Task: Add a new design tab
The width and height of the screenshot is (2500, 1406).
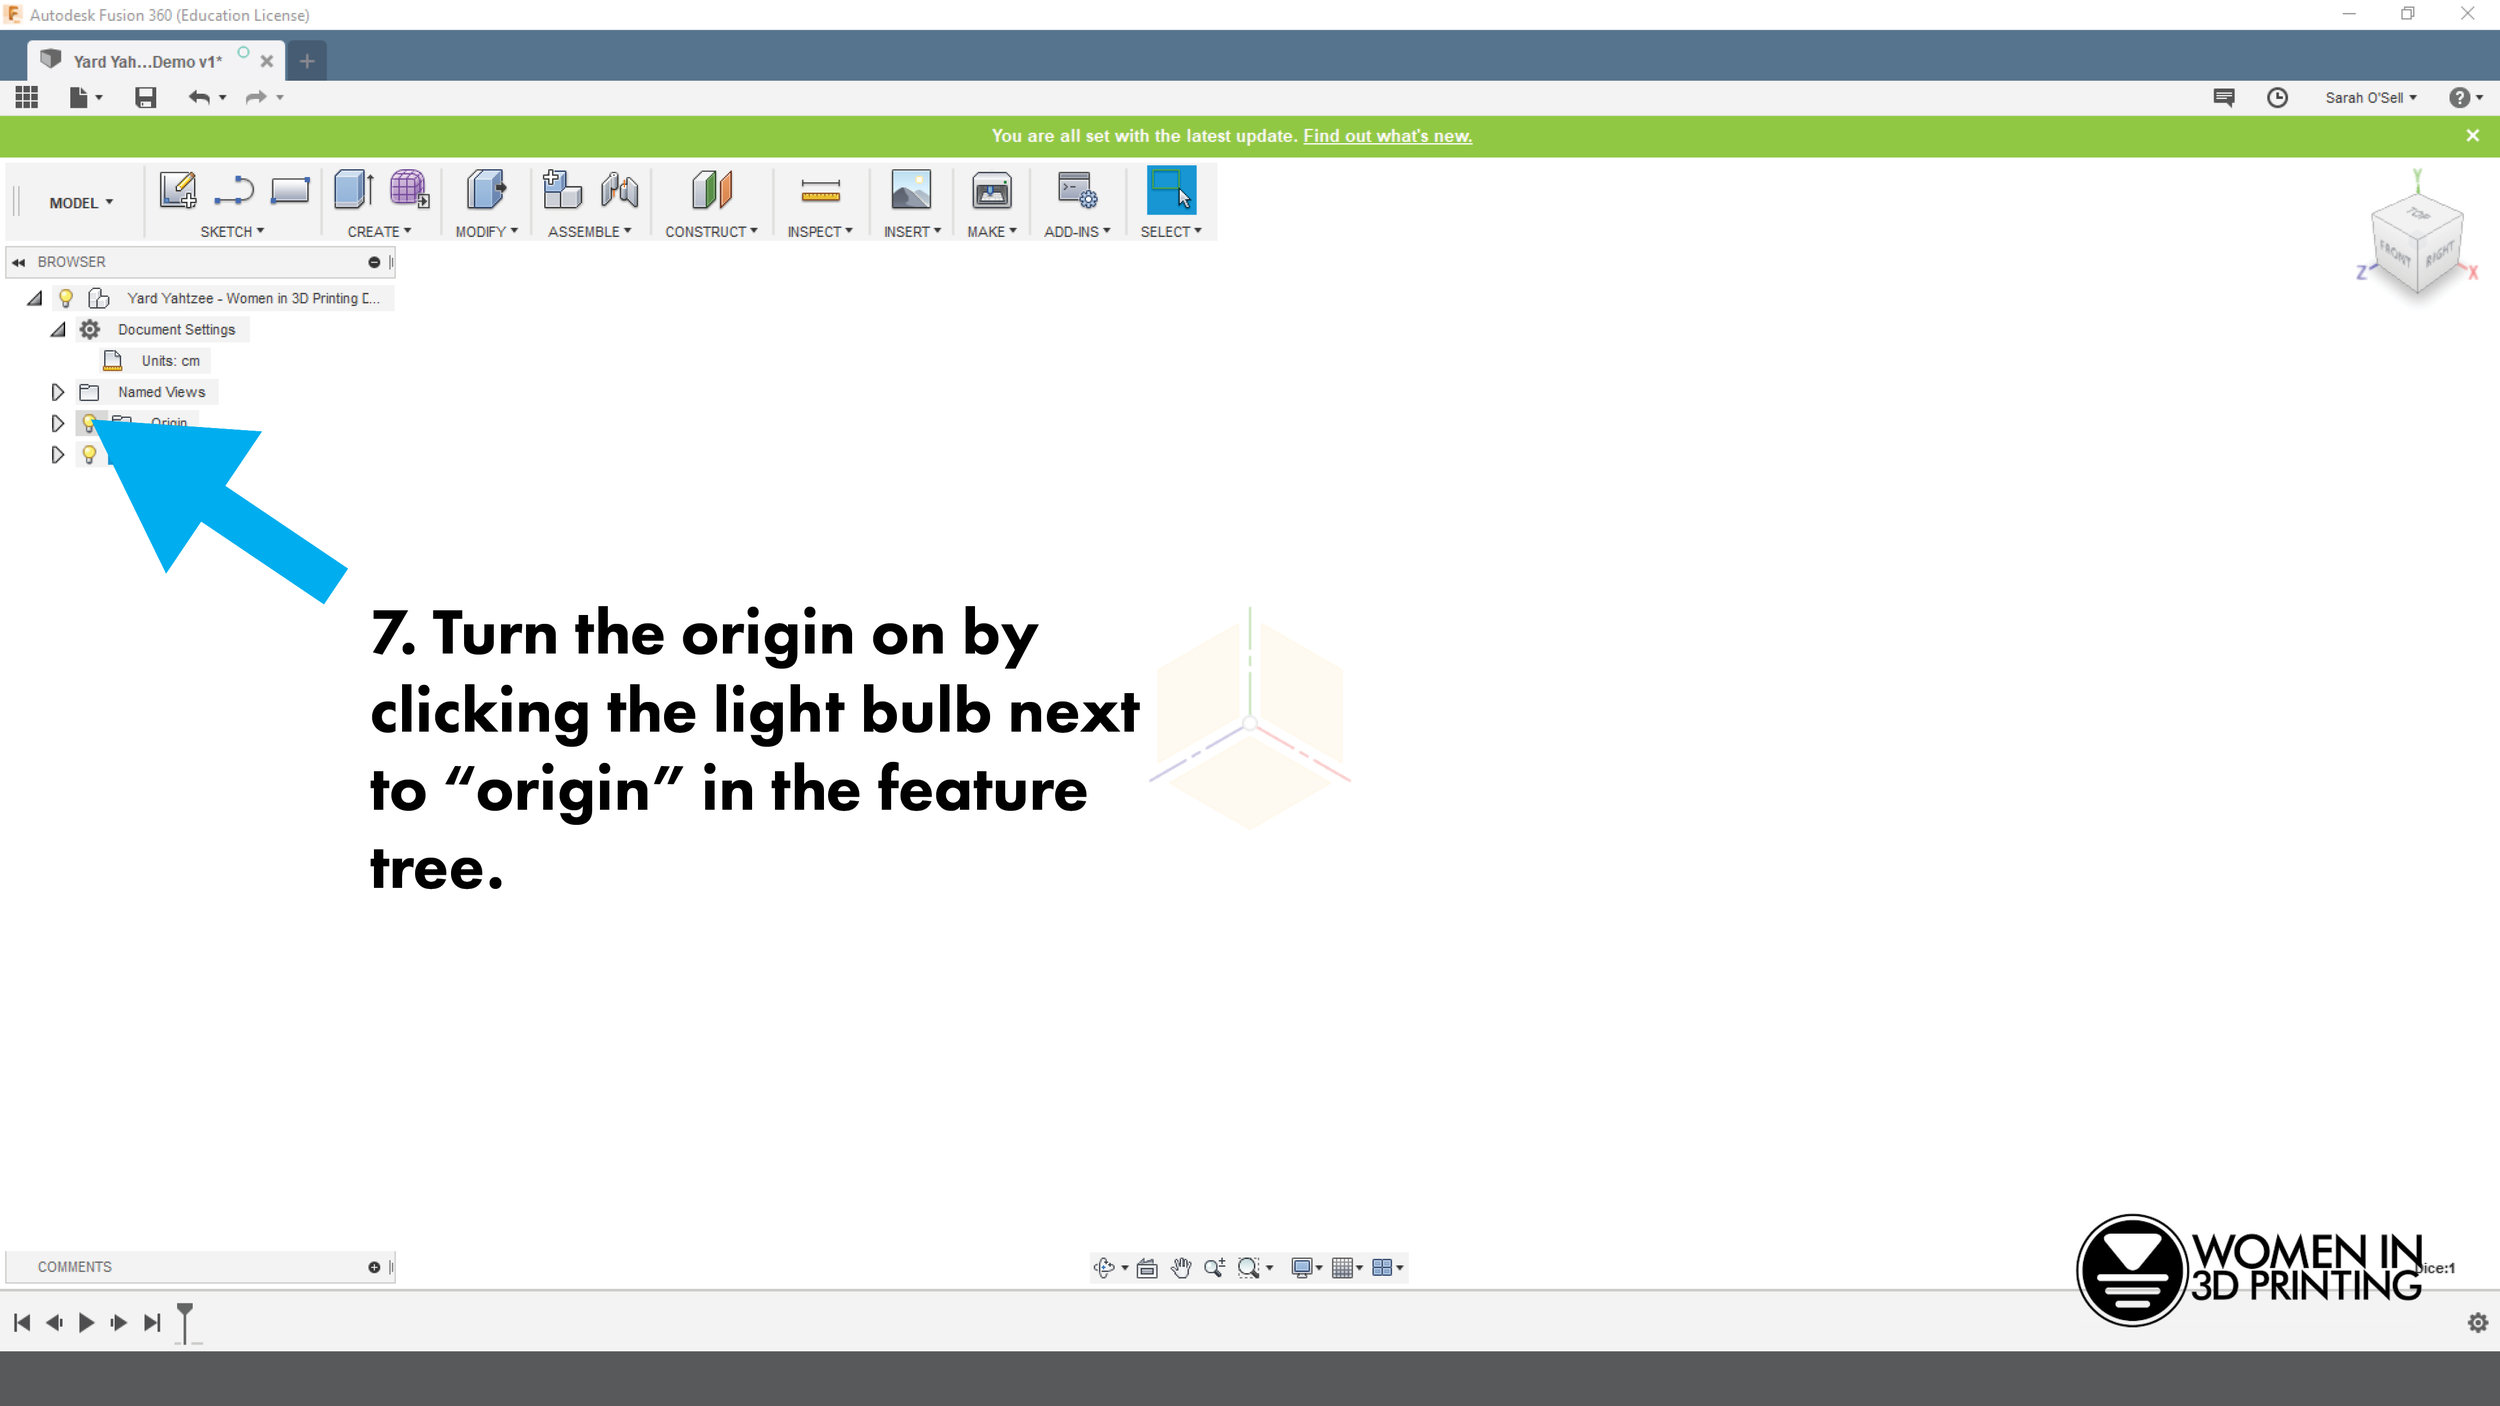Action: 307,61
